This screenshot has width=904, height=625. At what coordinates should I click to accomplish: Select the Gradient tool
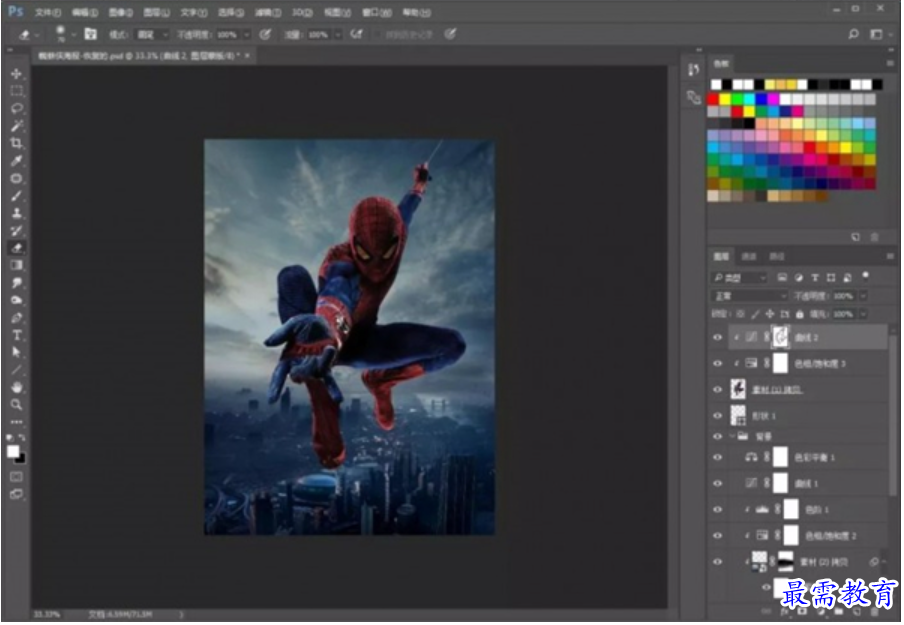(x=16, y=265)
